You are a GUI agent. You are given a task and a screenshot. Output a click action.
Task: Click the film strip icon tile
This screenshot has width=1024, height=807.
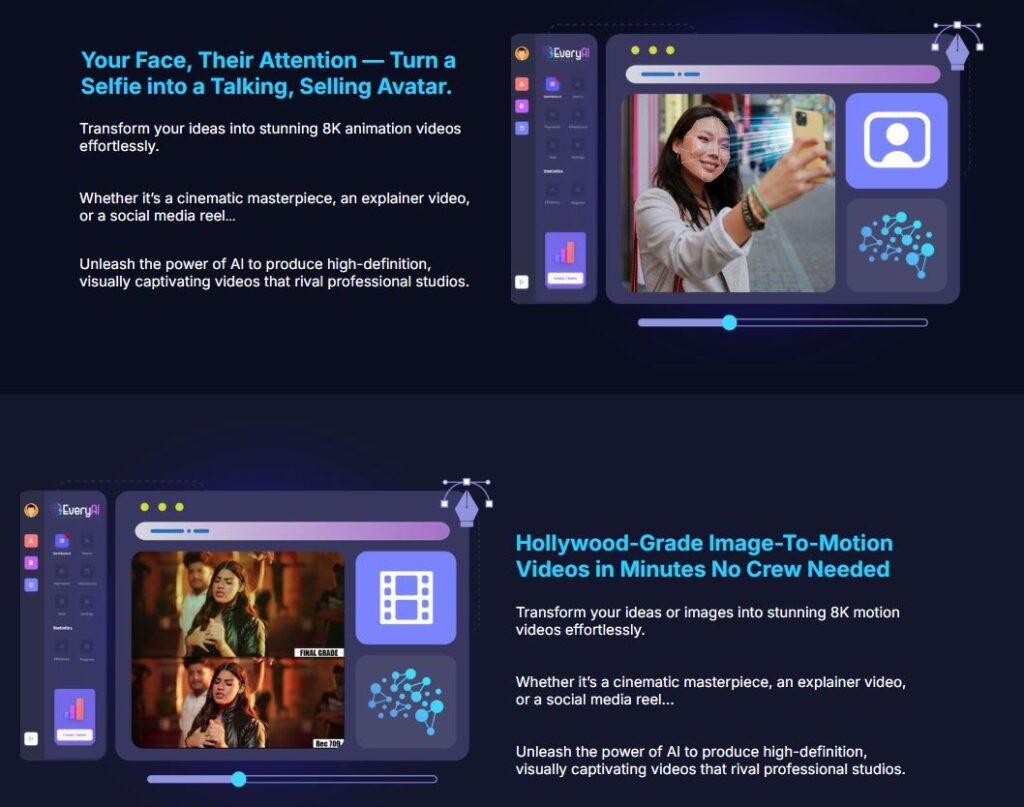pos(406,597)
